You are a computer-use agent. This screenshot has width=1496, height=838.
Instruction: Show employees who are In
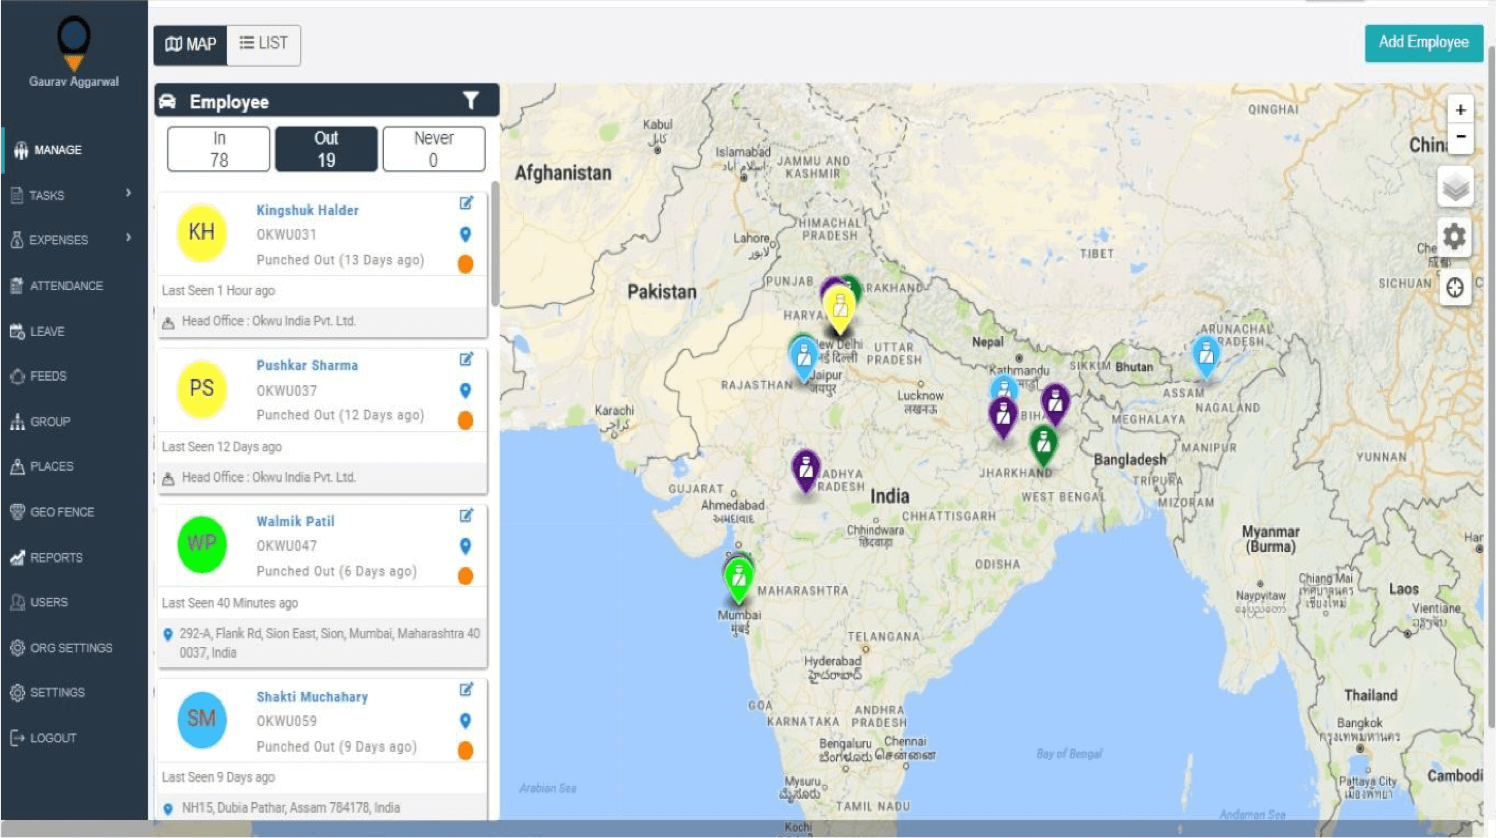(x=218, y=147)
